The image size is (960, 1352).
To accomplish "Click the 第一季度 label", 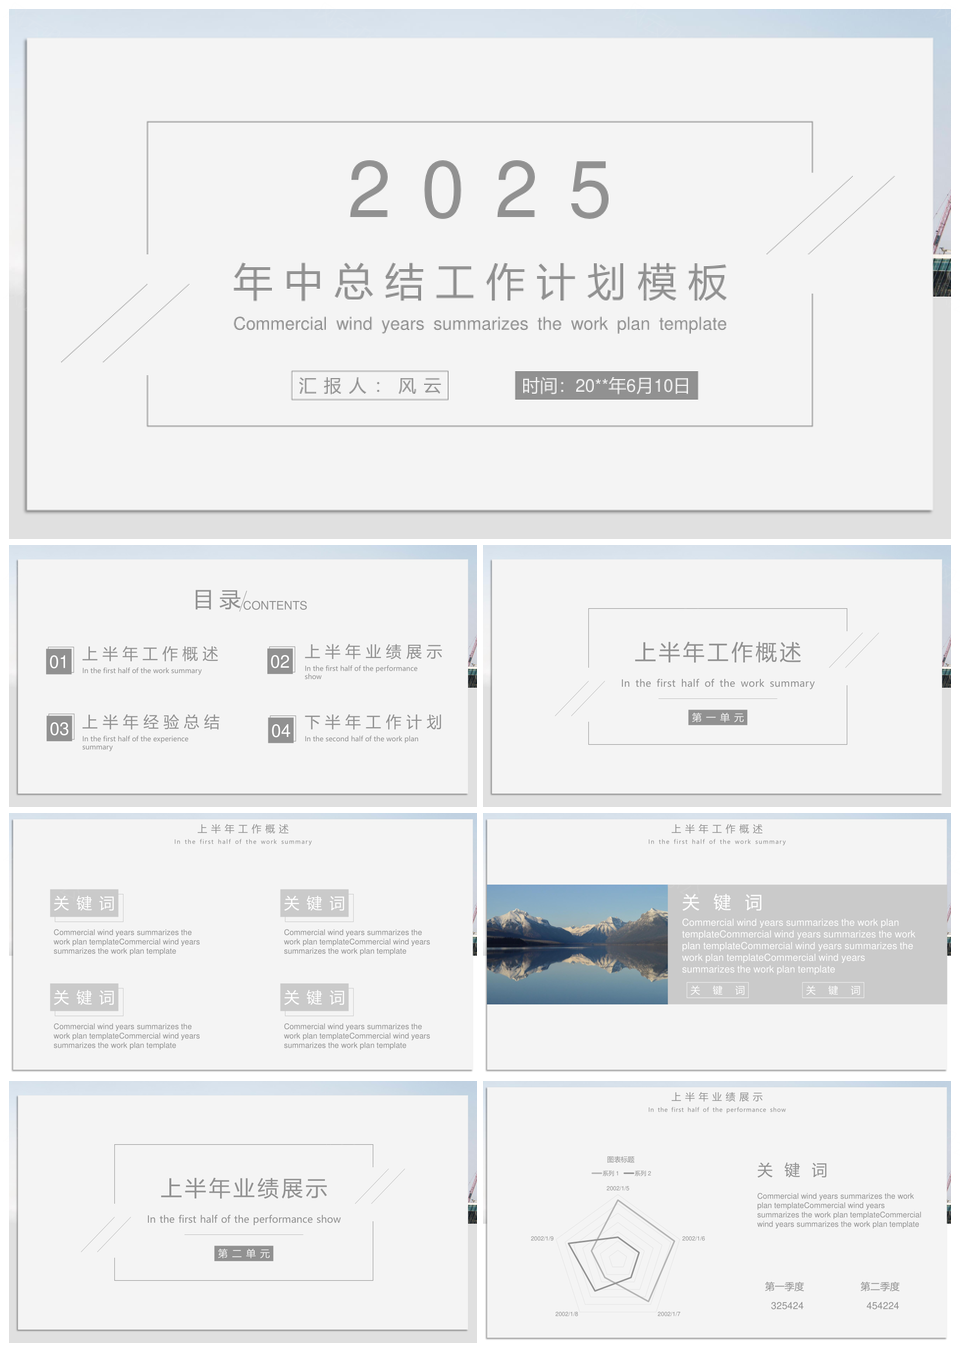I will point(785,1287).
